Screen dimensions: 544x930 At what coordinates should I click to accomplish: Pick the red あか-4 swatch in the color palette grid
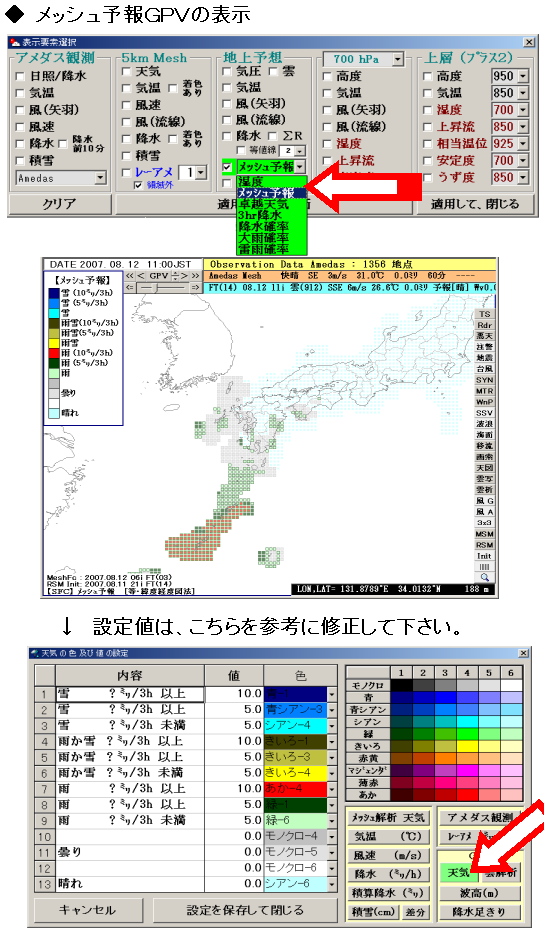(x=467, y=794)
